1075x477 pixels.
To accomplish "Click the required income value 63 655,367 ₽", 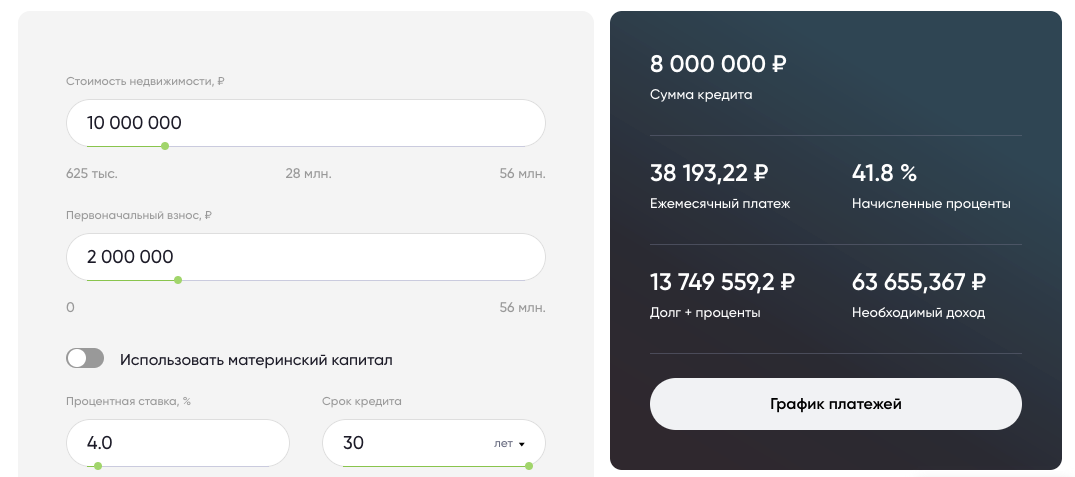I will point(919,282).
